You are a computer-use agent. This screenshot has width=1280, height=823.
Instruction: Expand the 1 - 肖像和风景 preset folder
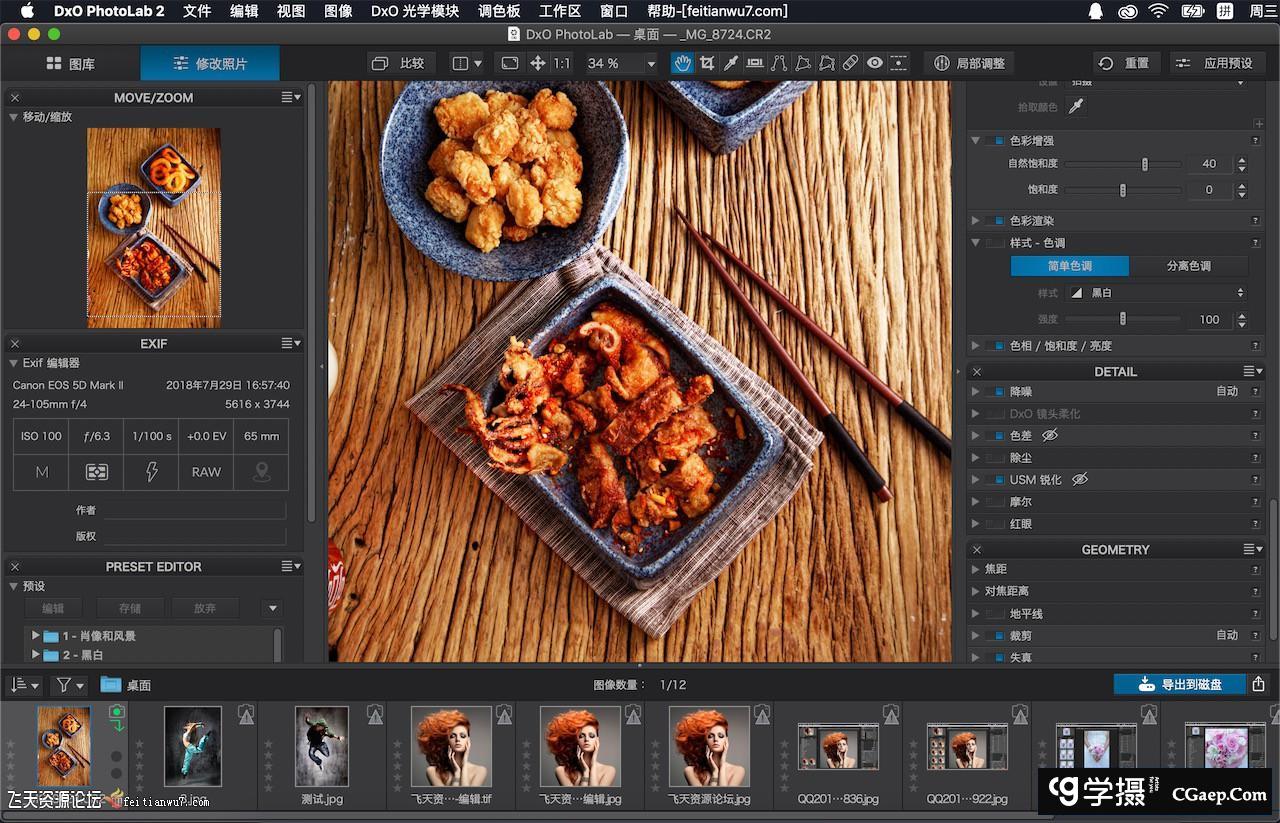click(36, 636)
